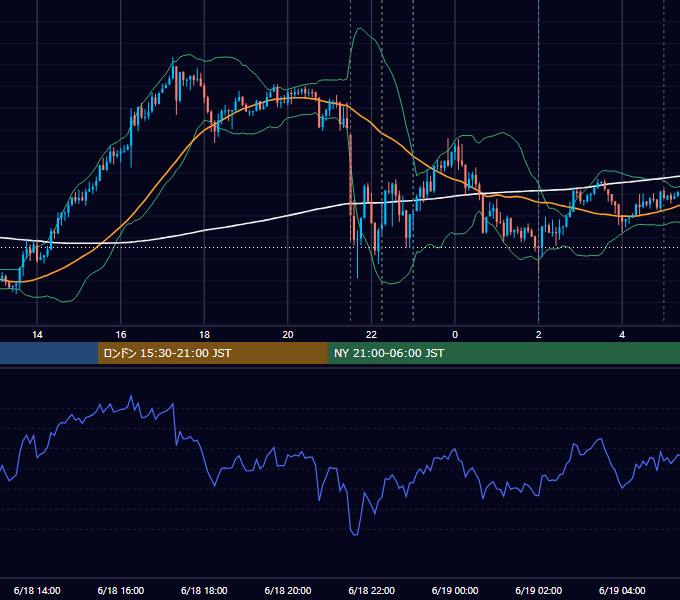
Task: Click the 6/18 20:00 date label
Action: coord(288,590)
